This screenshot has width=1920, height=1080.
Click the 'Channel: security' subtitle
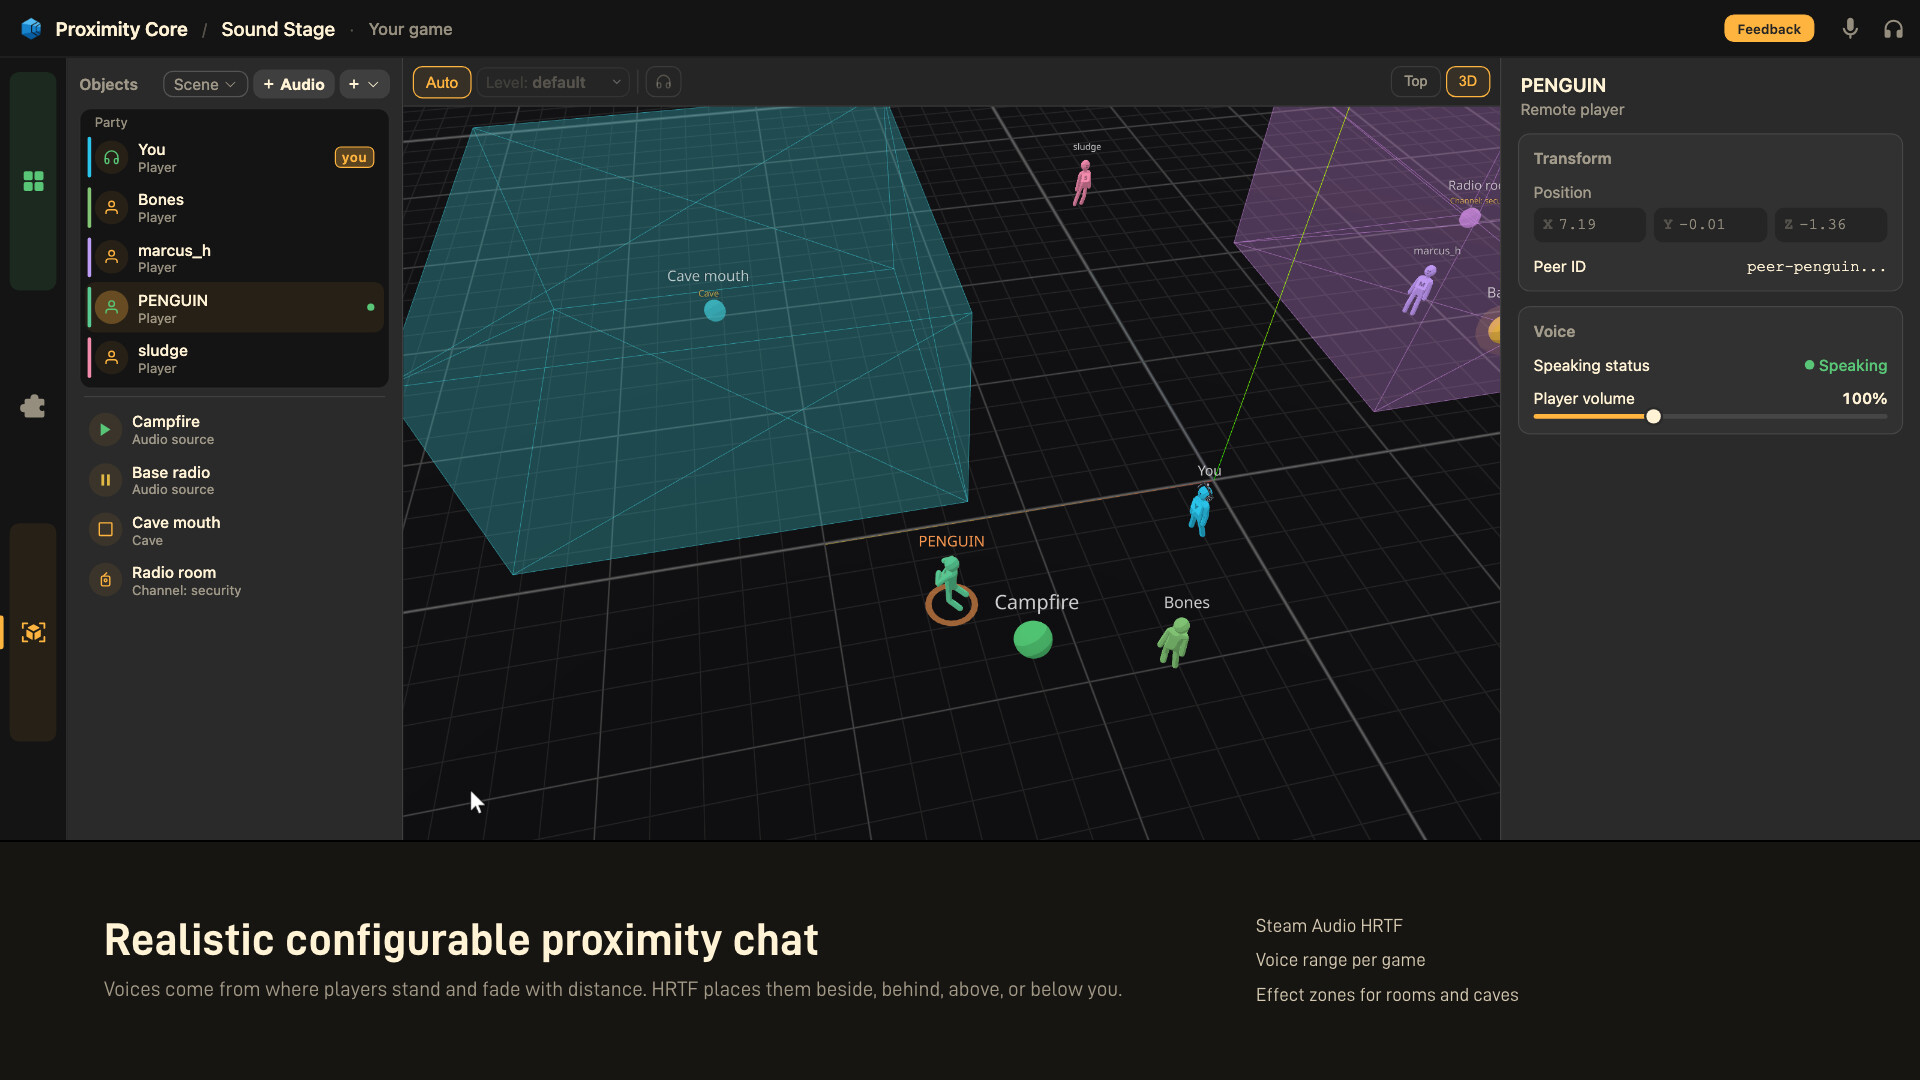click(186, 591)
